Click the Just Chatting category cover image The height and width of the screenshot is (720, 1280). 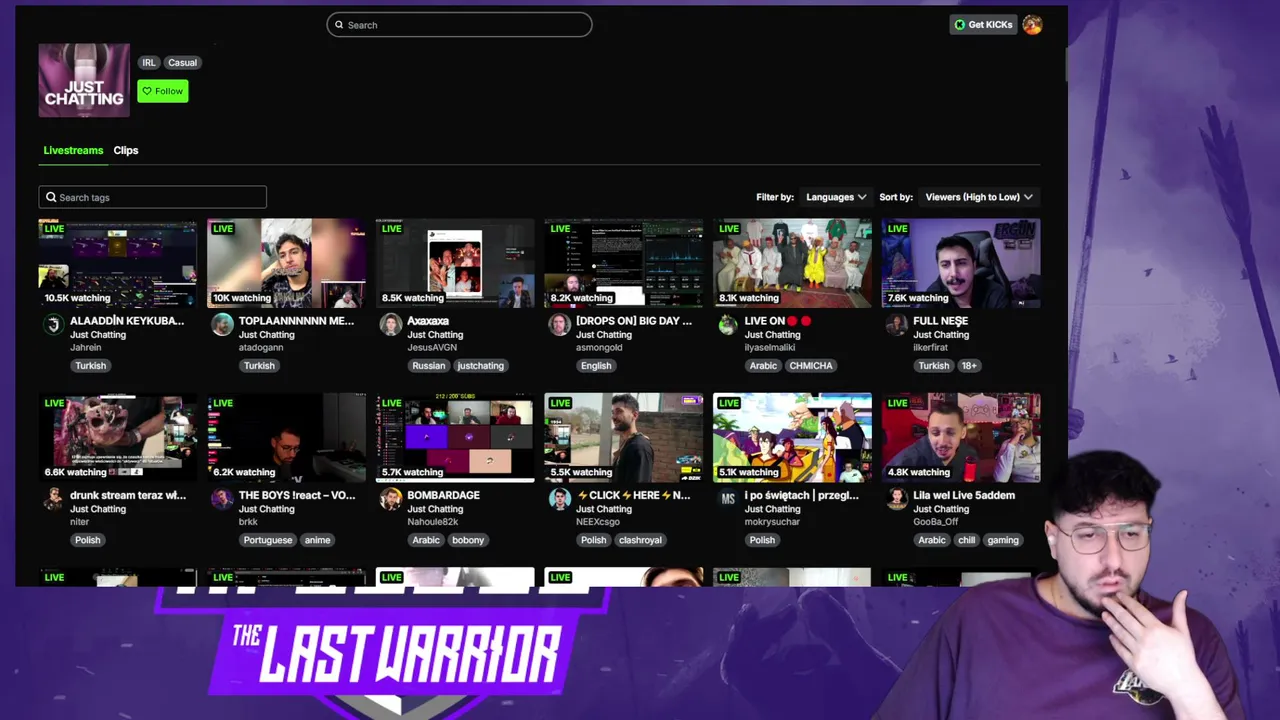point(84,80)
